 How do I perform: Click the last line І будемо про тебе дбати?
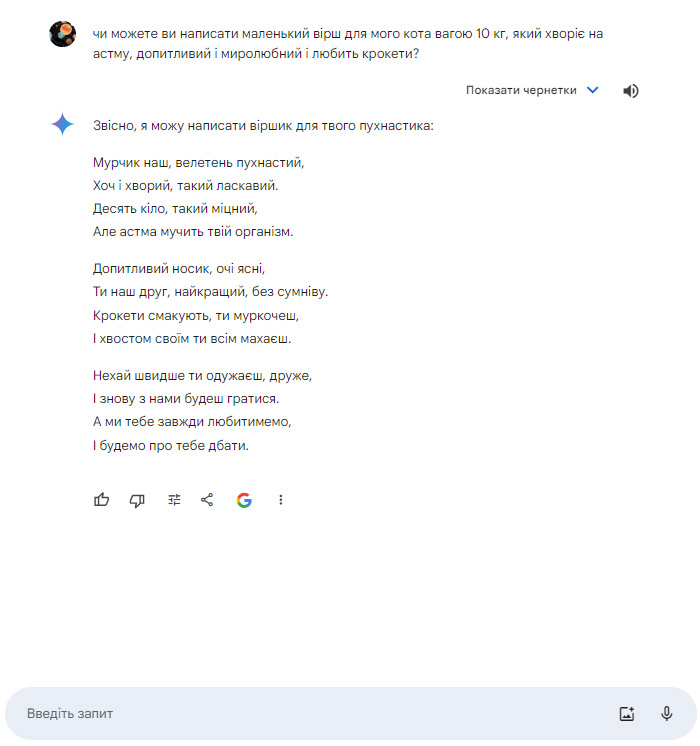171,446
